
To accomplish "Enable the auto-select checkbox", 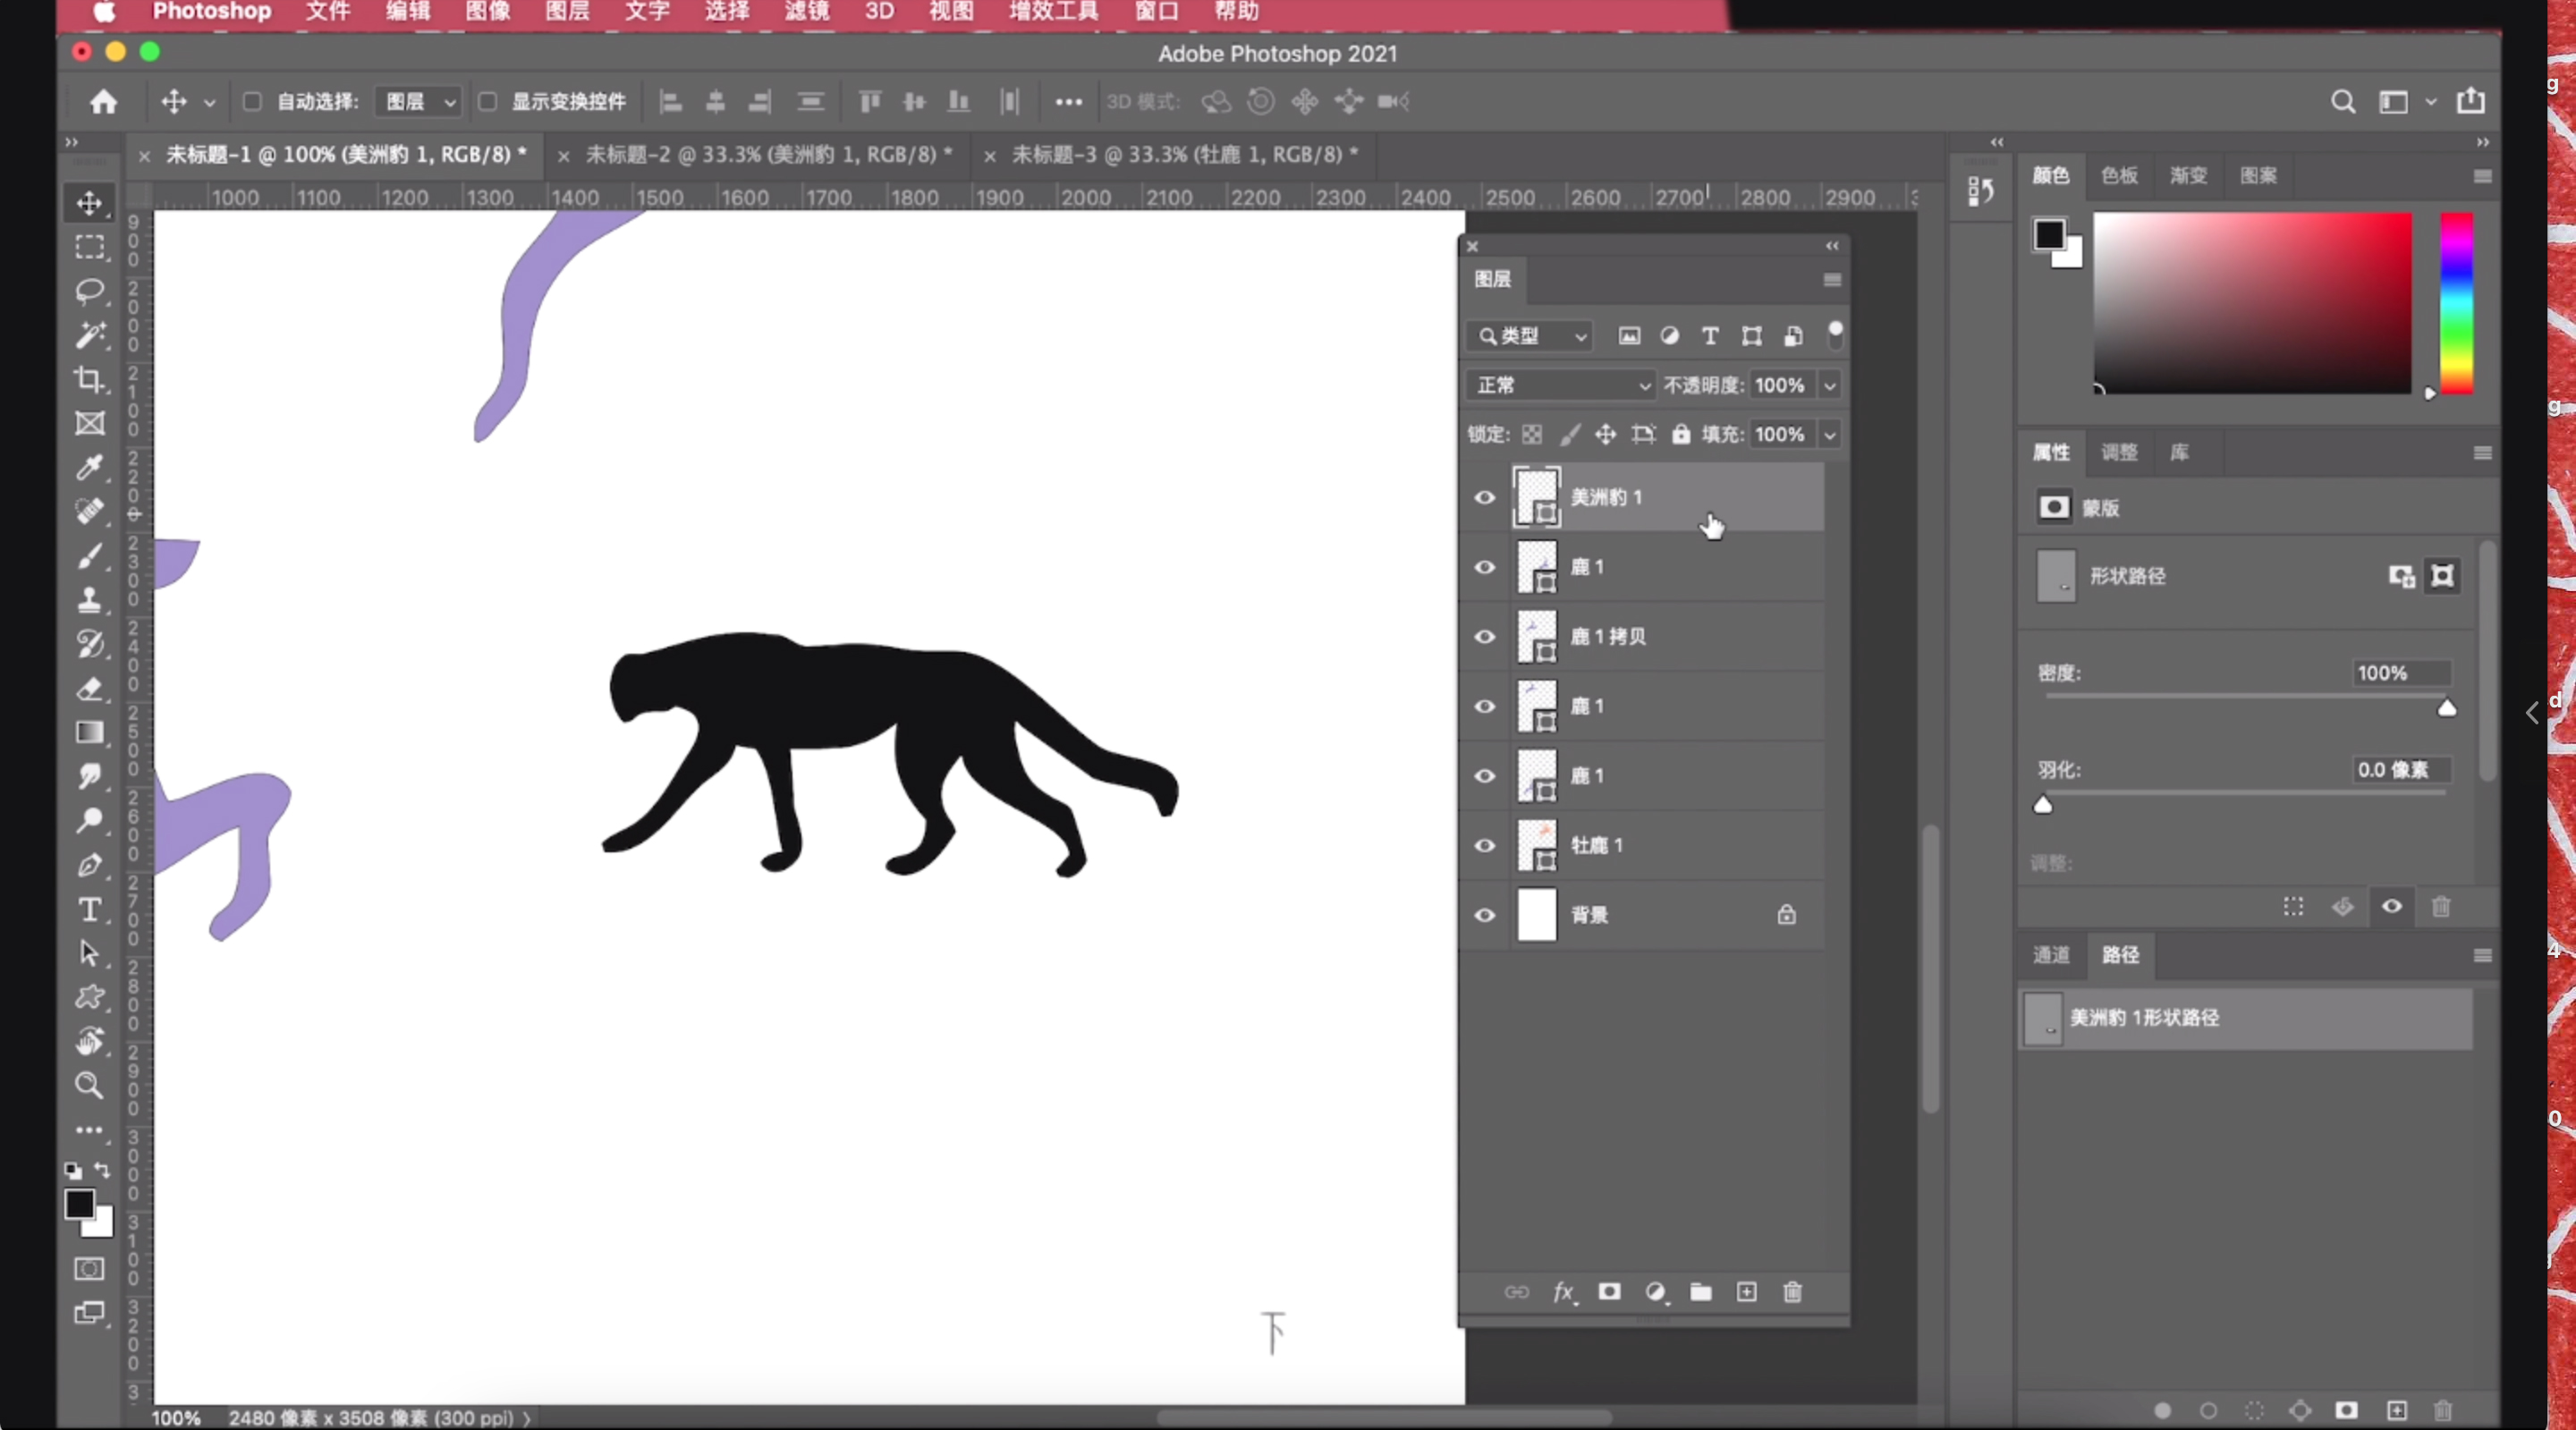I will (x=252, y=101).
